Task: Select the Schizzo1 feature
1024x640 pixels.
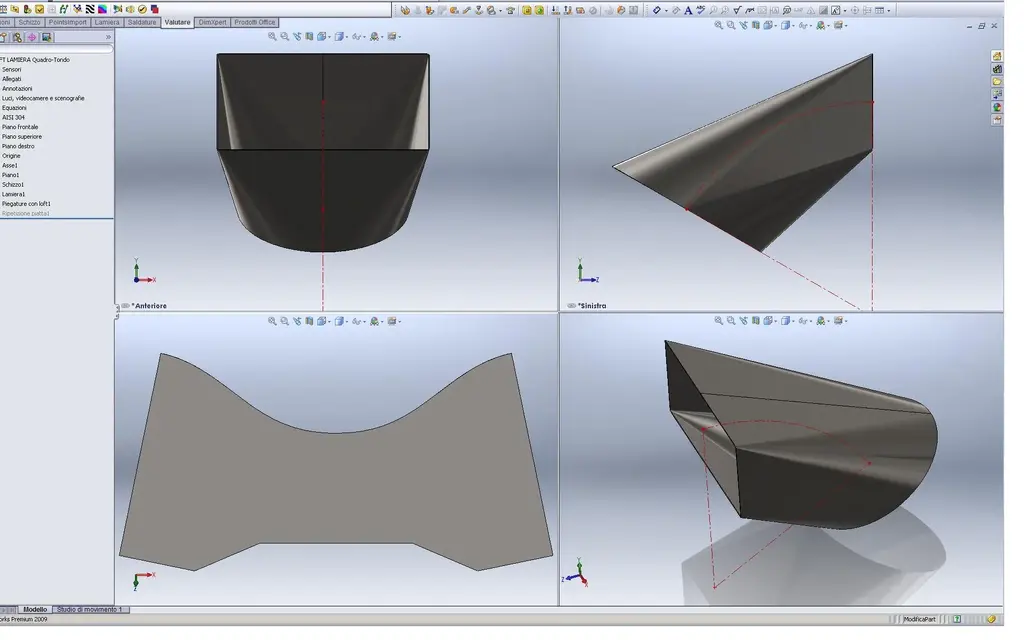Action: [x=13, y=185]
